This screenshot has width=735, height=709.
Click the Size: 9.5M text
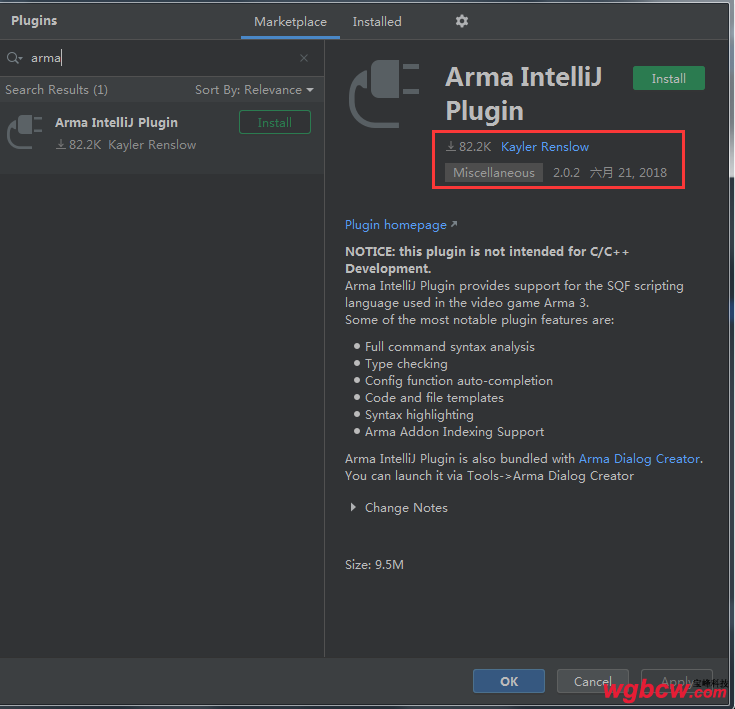(374, 565)
